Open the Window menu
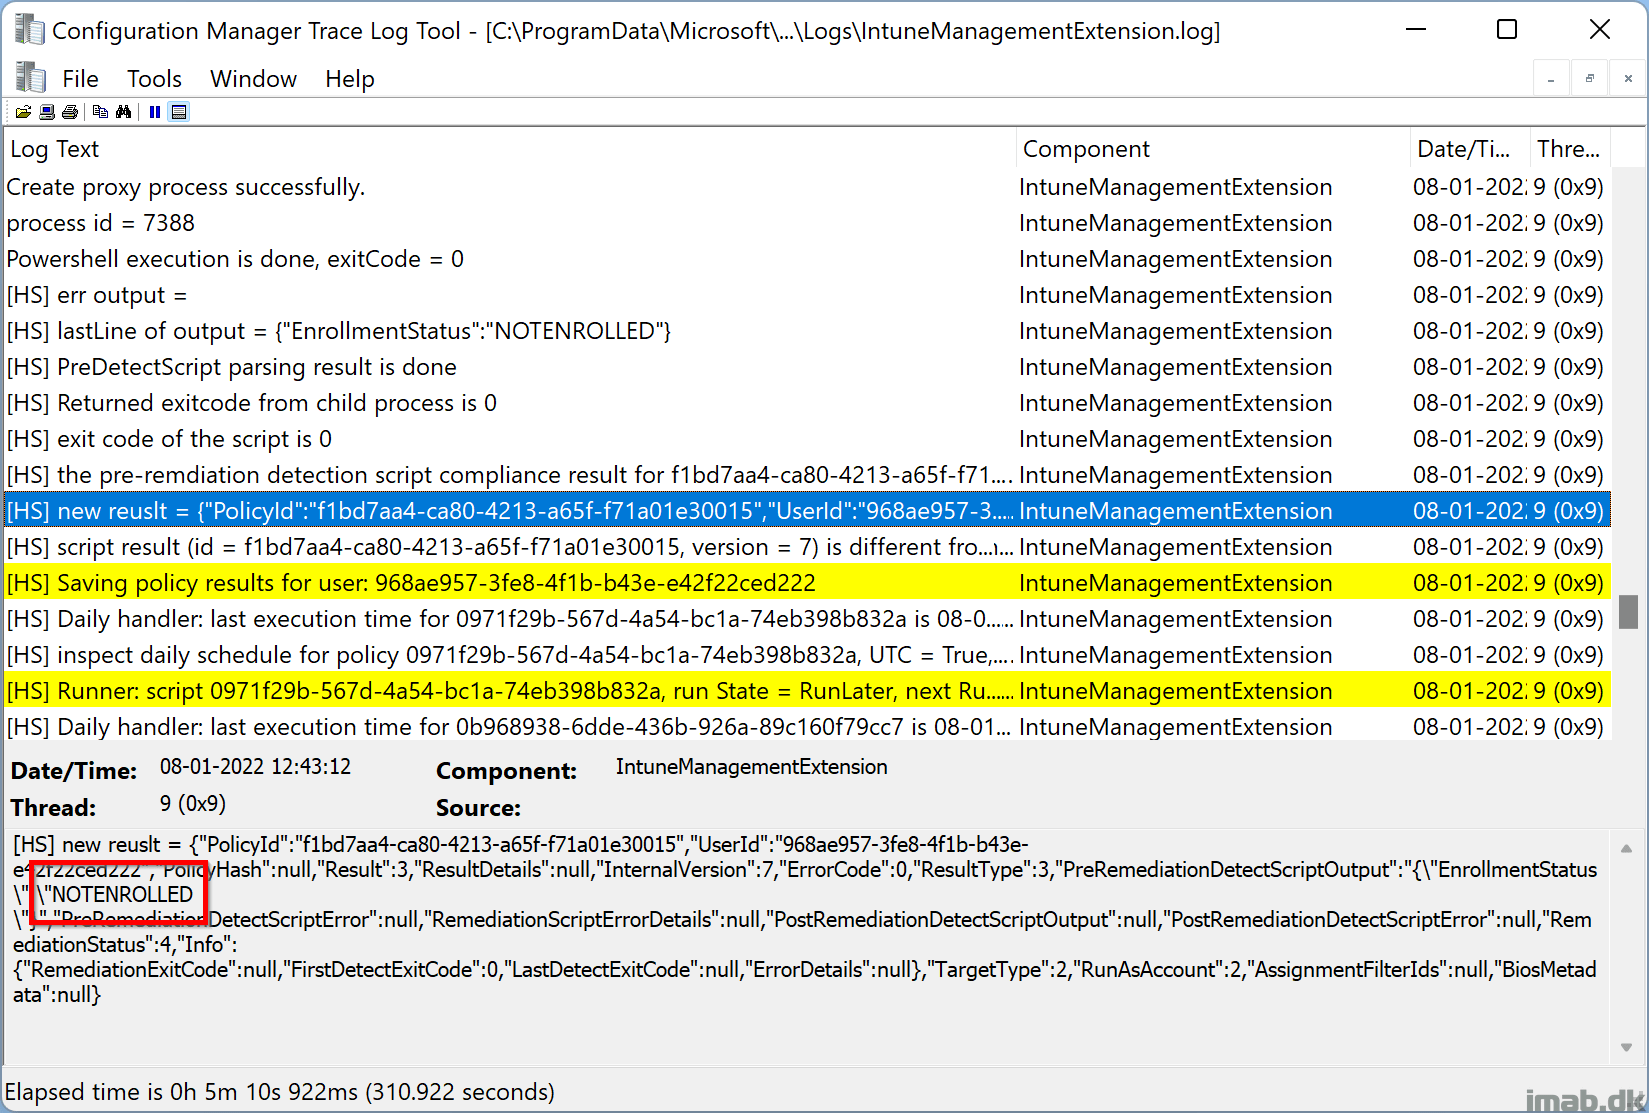Viewport: 1649px width, 1113px height. pos(253,79)
